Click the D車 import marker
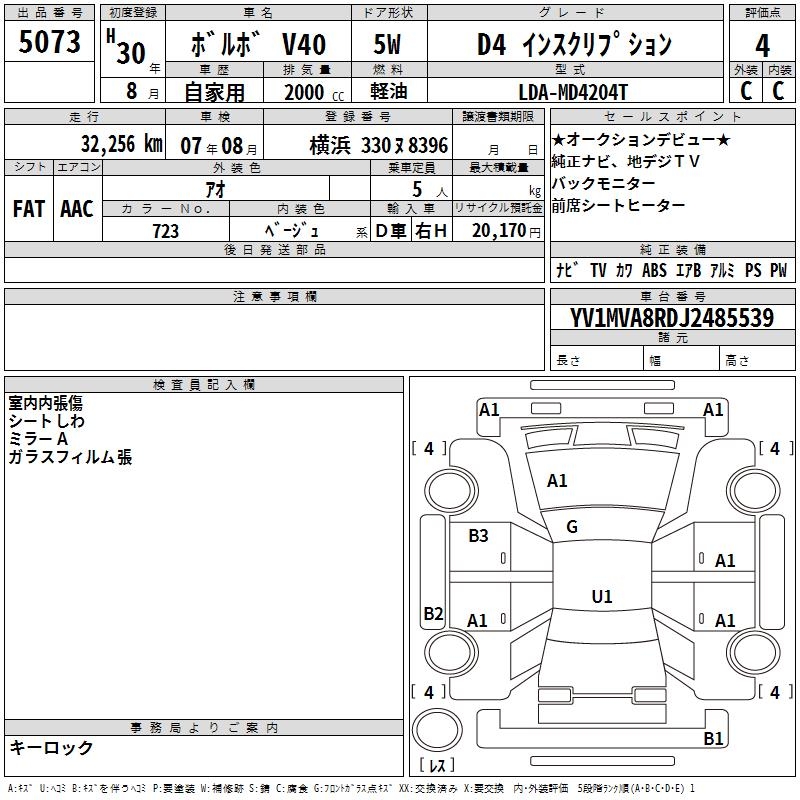The width and height of the screenshot is (800, 800). point(391,231)
